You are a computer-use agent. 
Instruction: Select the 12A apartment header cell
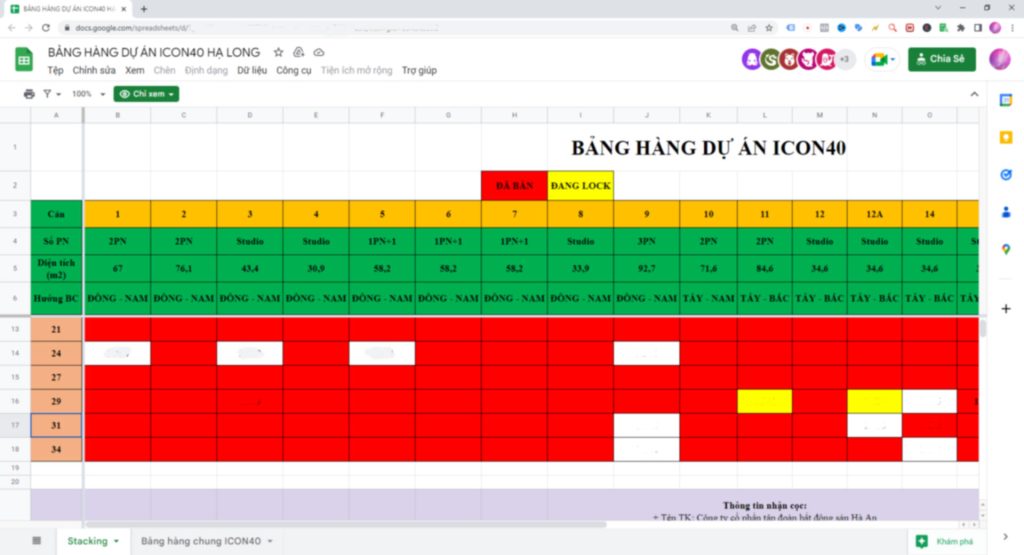click(x=874, y=214)
